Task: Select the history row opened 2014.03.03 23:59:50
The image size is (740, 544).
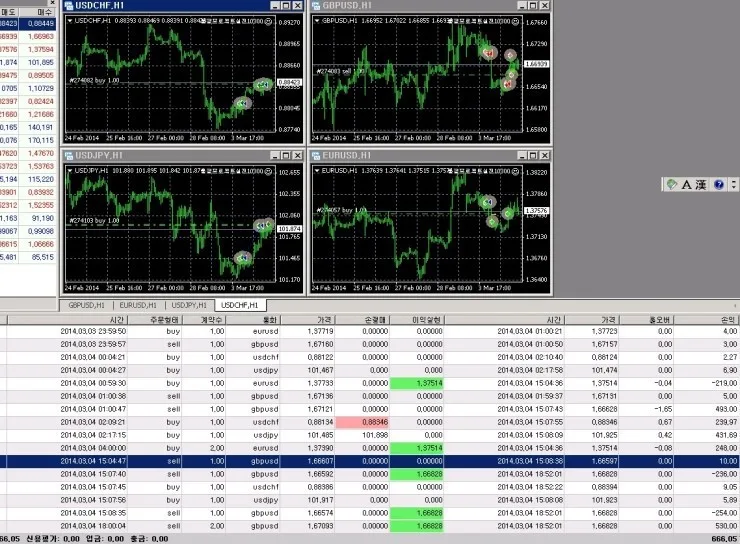Action: pos(370,331)
